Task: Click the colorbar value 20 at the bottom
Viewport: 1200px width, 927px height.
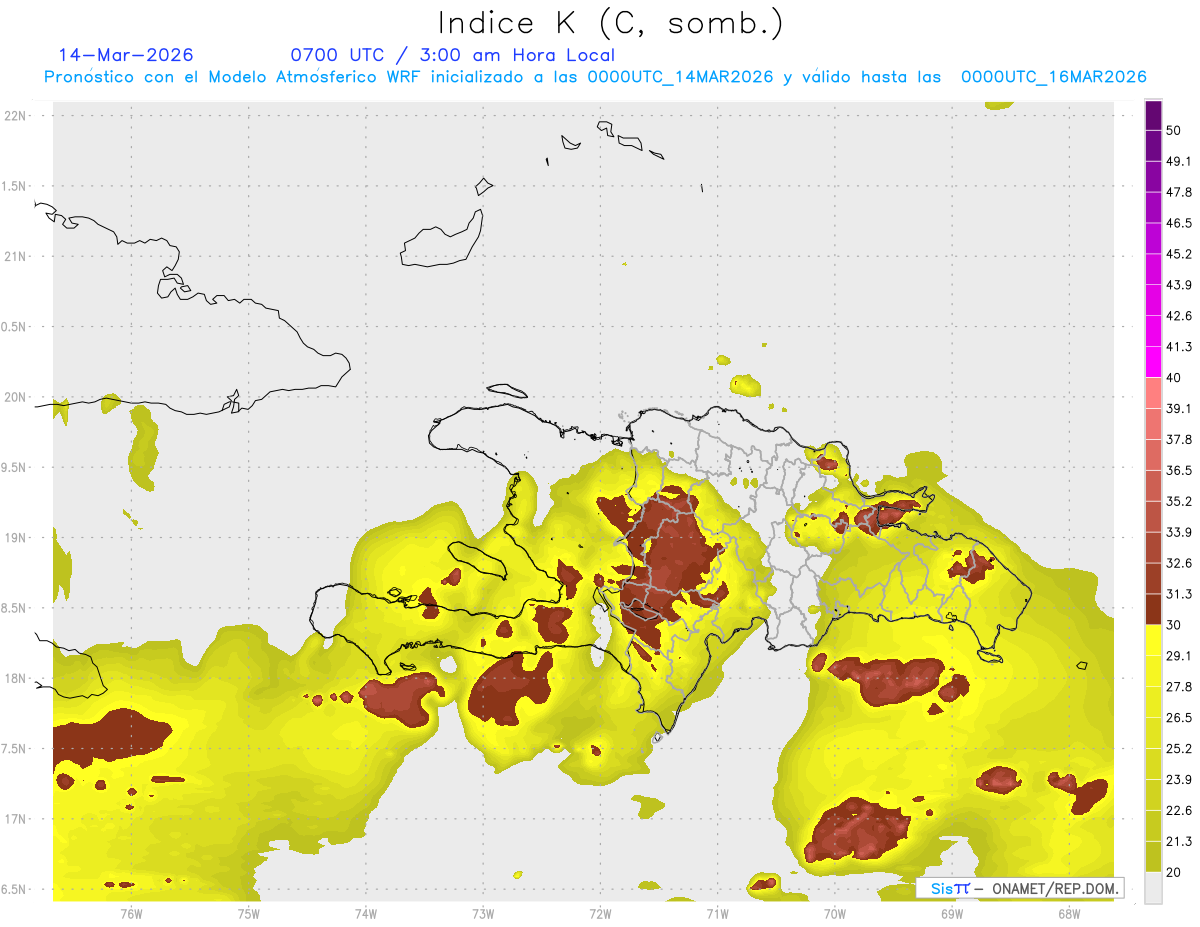Action: pos(1176,872)
